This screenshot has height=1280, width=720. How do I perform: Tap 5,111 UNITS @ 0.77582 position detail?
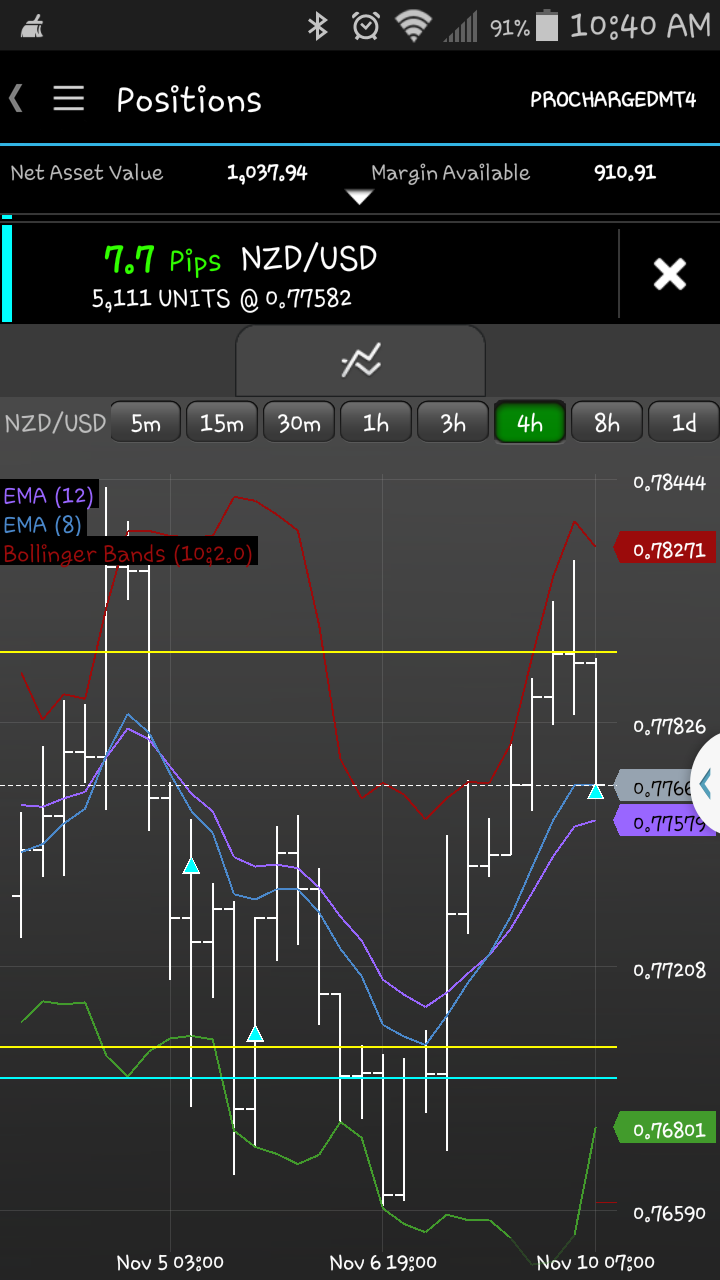222,298
